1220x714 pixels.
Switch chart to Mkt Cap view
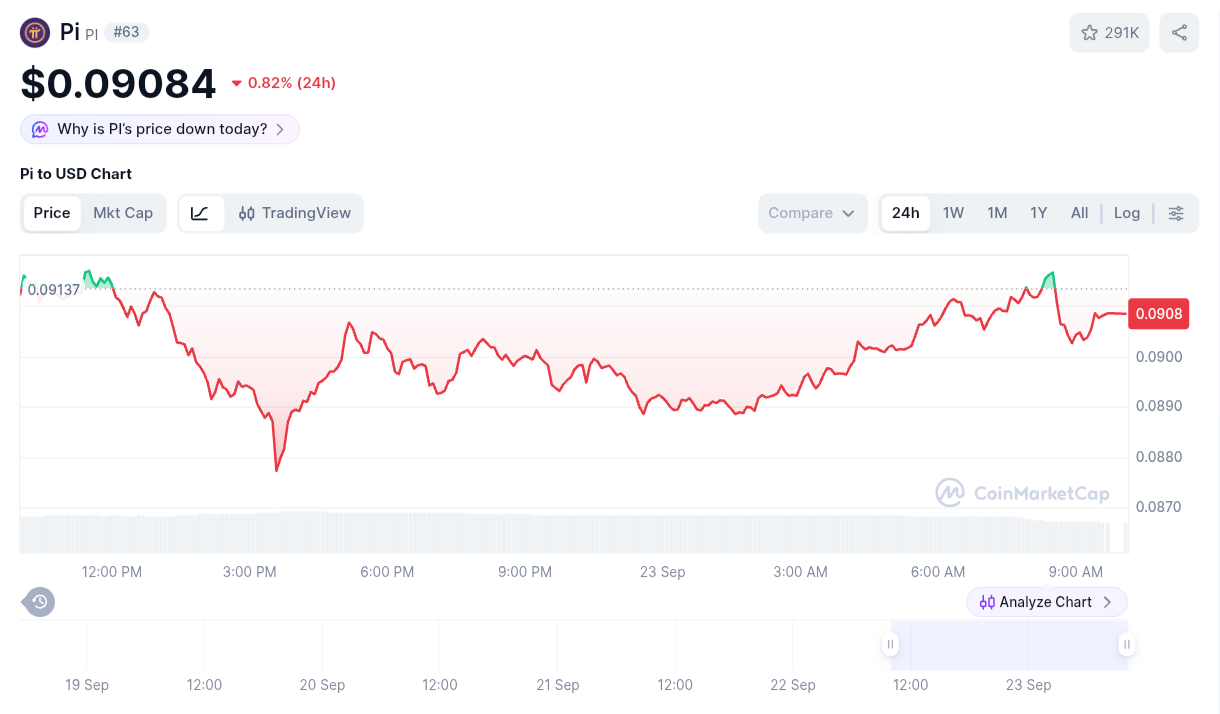123,213
